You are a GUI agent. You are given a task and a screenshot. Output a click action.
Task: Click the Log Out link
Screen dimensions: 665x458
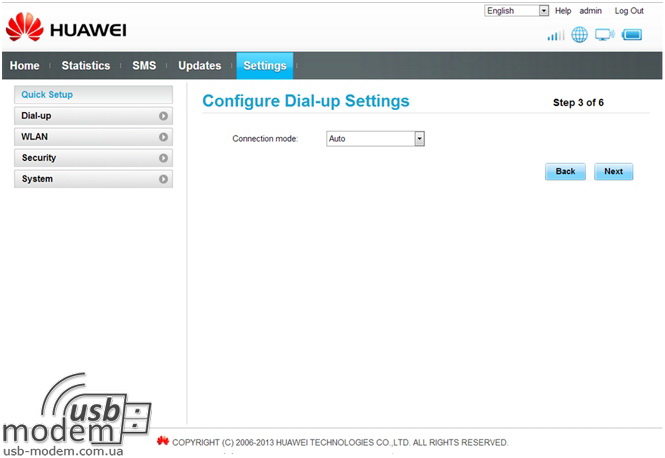click(x=629, y=11)
